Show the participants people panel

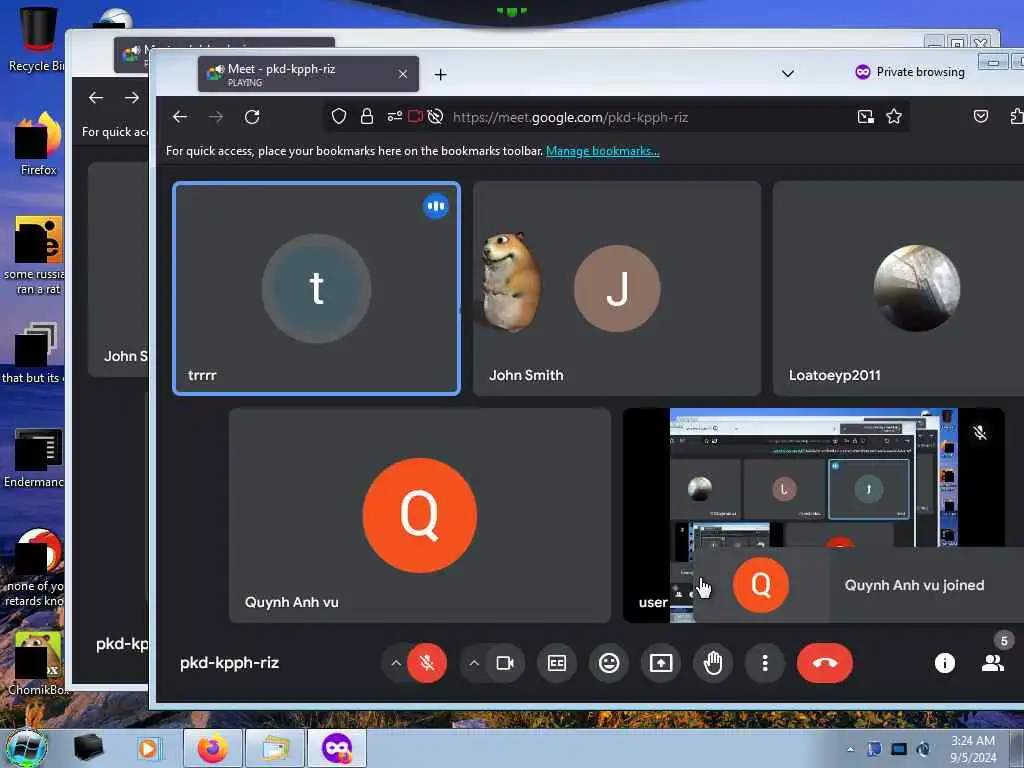[x=993, y=663]
